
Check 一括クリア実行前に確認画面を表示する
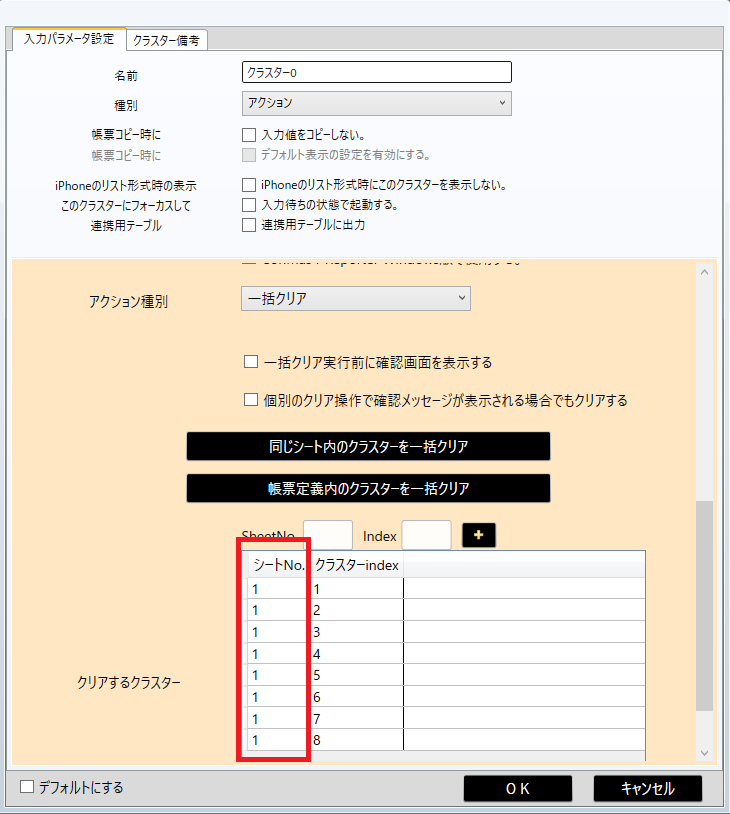point(252,362)
